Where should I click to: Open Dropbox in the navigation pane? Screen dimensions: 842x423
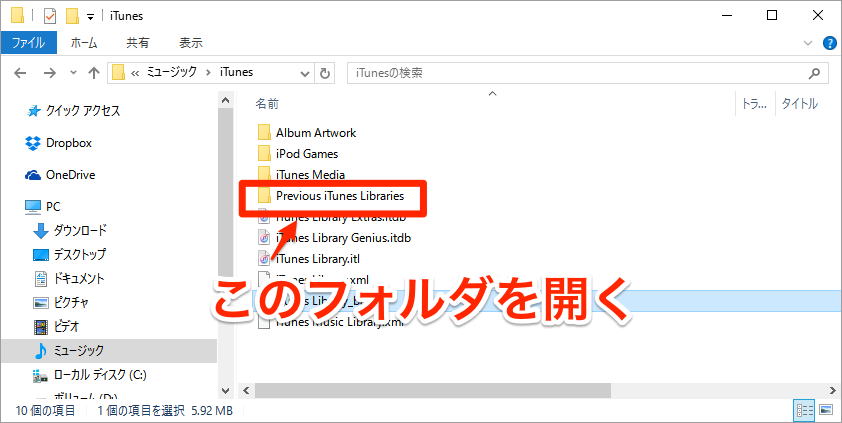click(x=59, y=143)
